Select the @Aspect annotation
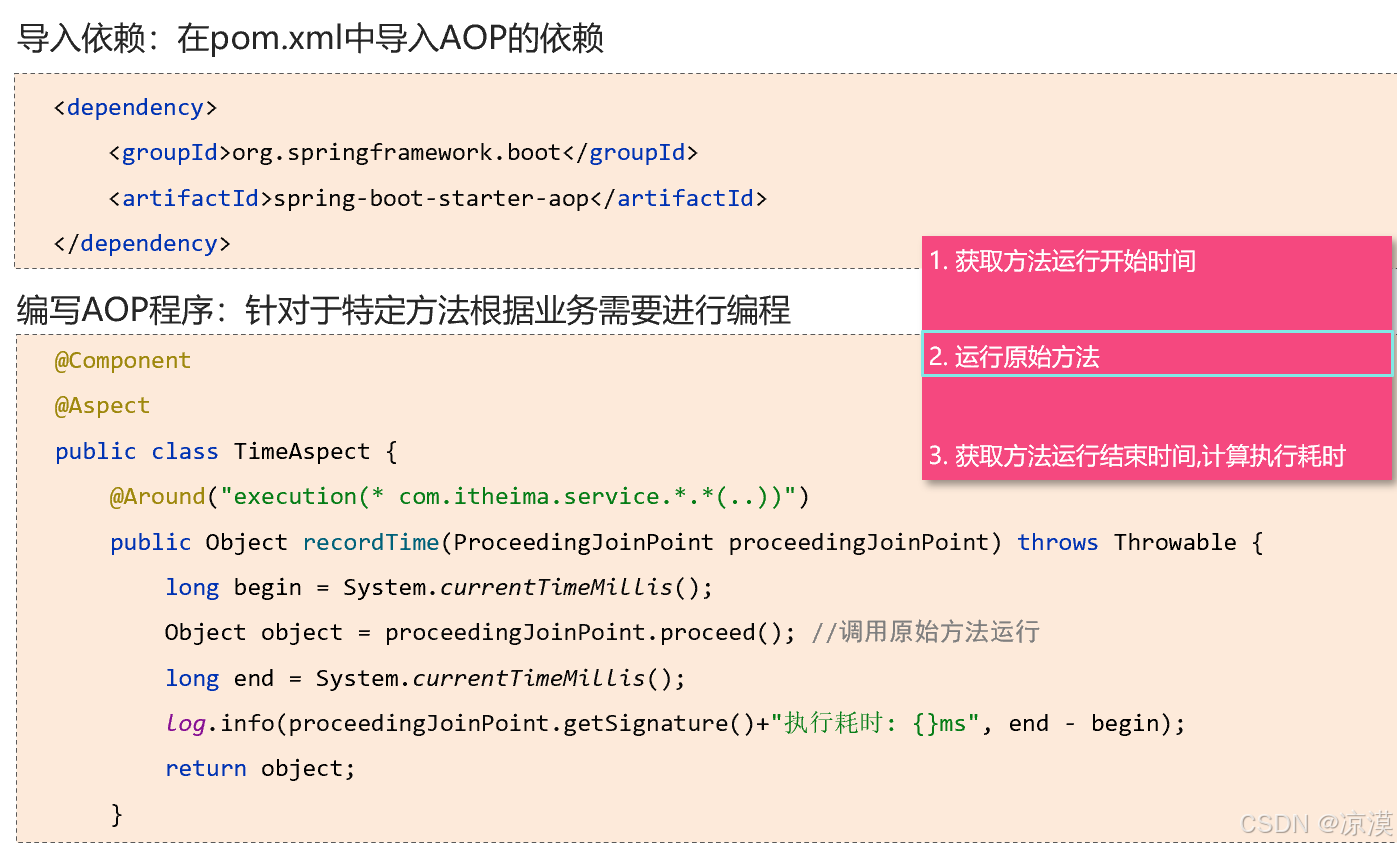The width and height of the screenshot is (1397, 847). pyautogui.click(x=101, y=405)
